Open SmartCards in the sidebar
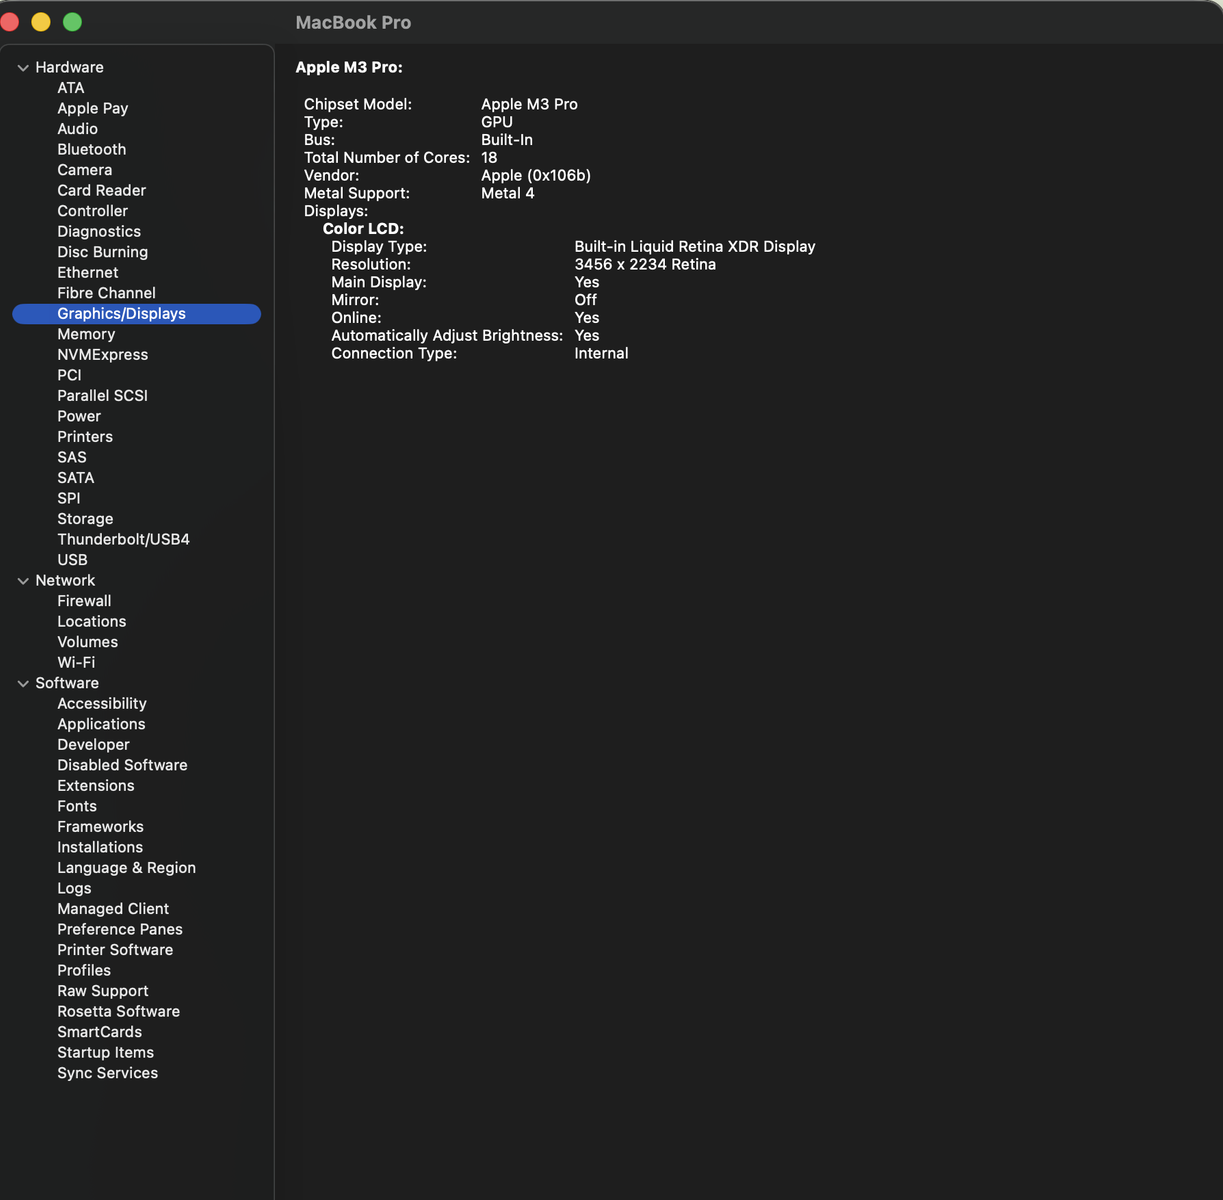This screenshot has width=1223, height=1200. pos(100,1032)
